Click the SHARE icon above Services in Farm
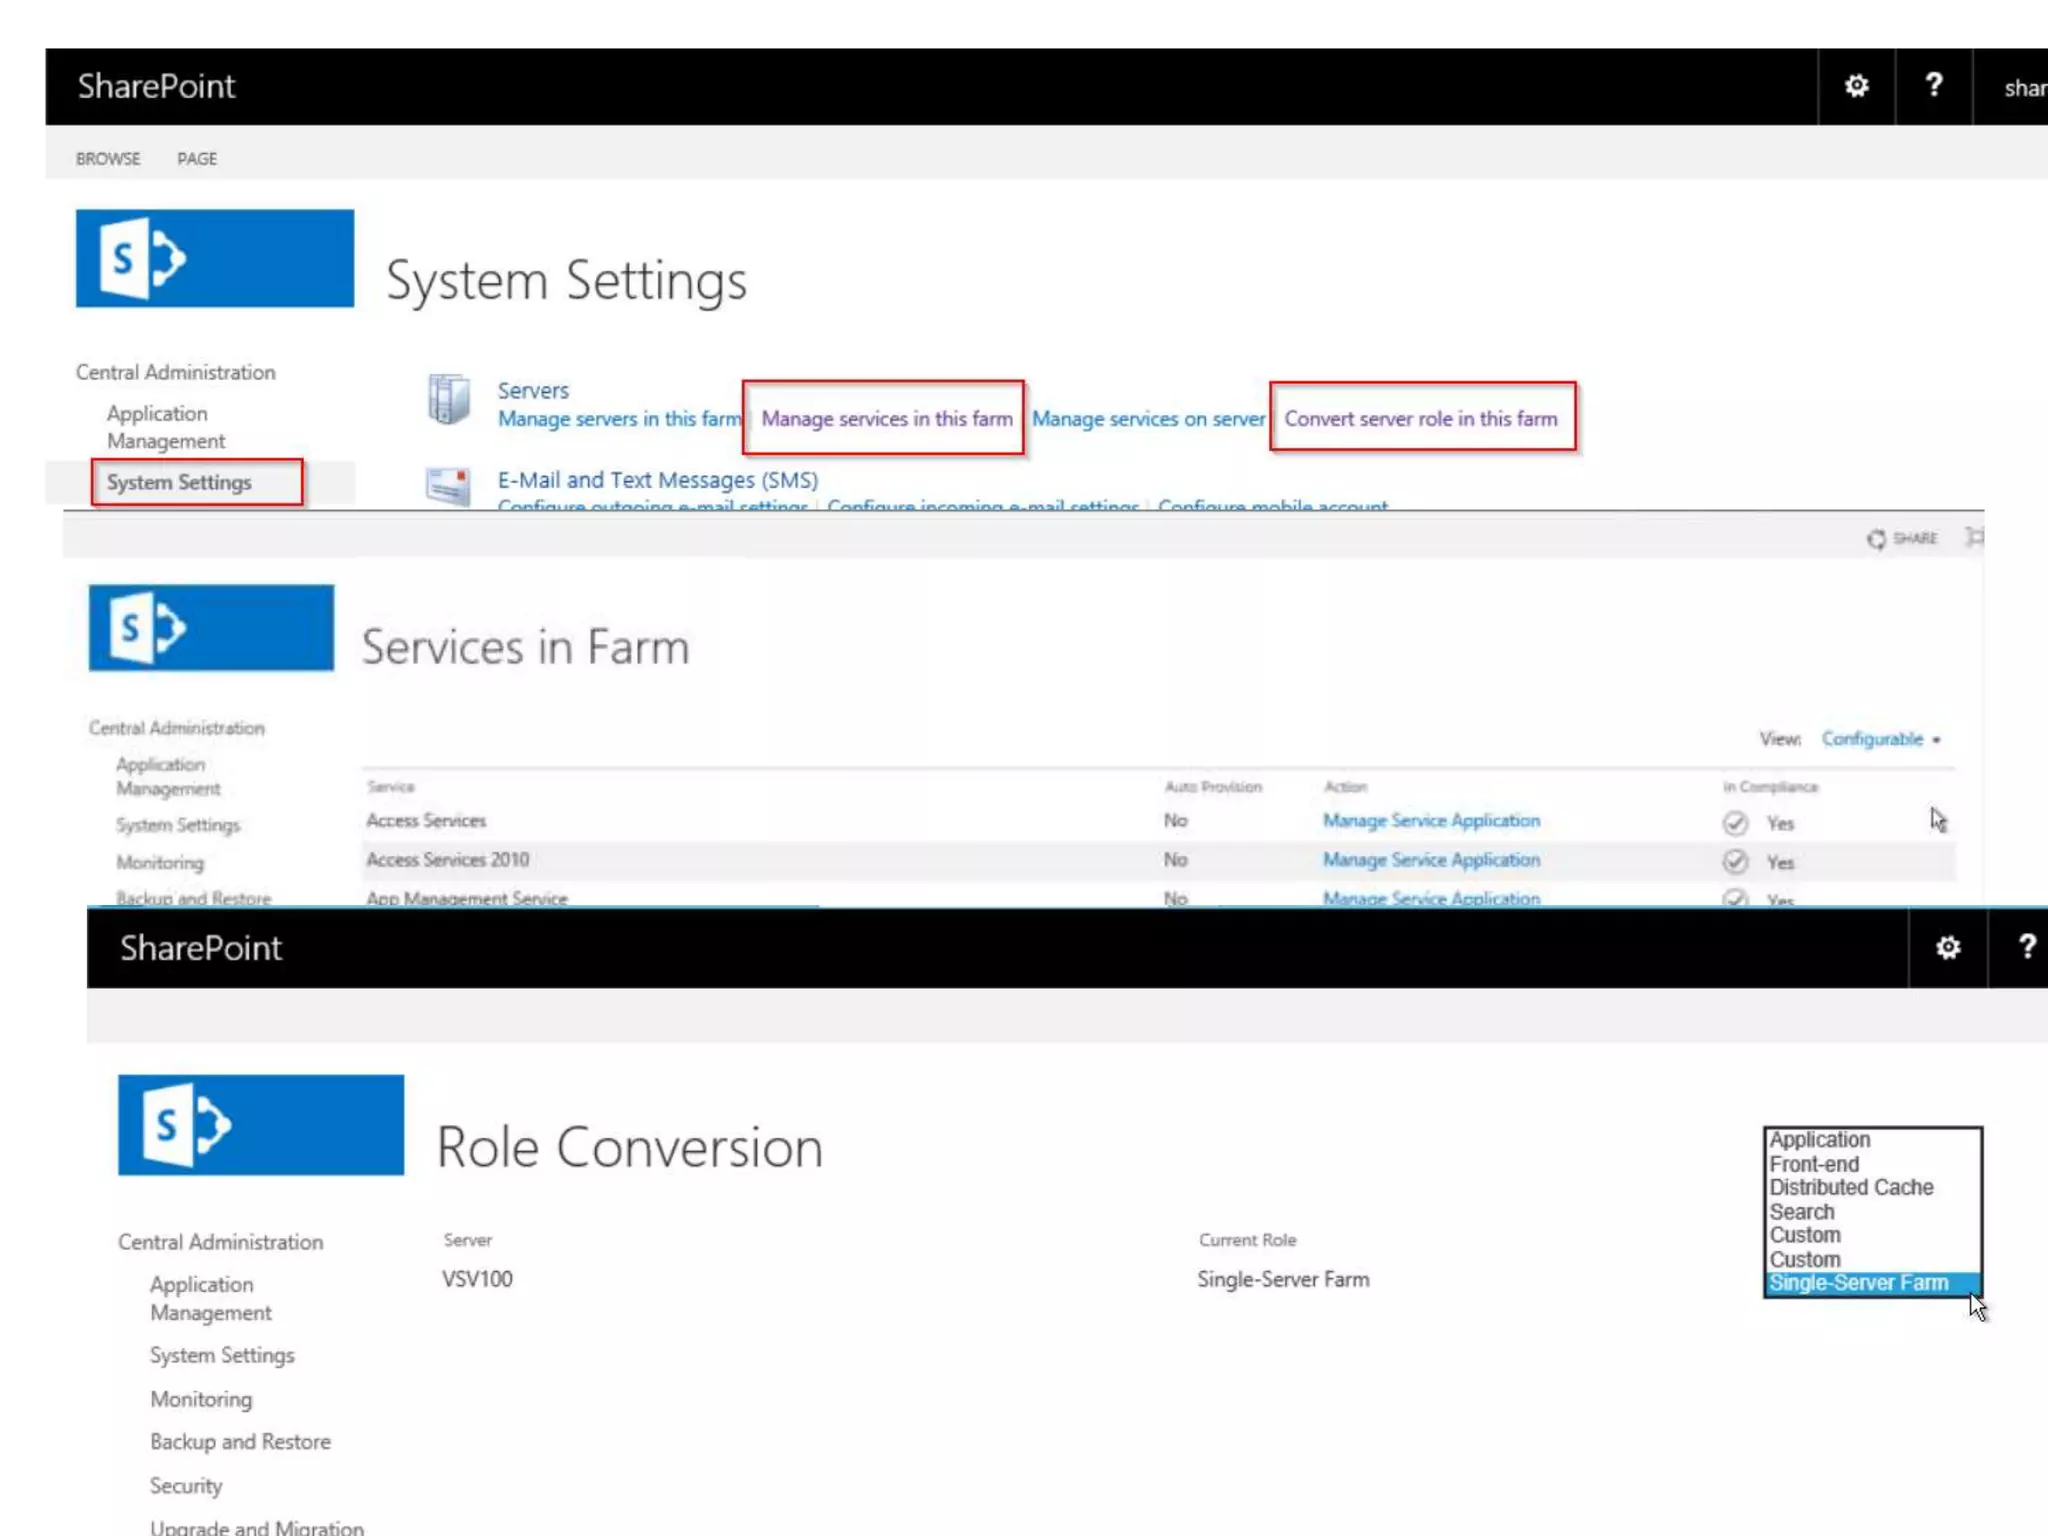Viewport: 2048px width, 1536px height. tap(1877, 539)
